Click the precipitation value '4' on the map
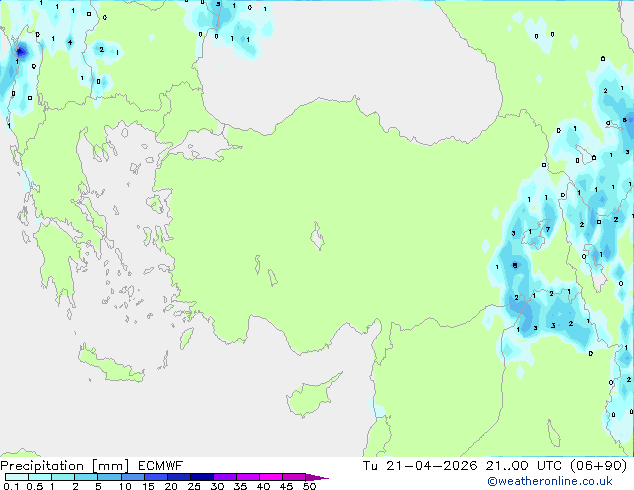634x490 pixels. point(70,42)
